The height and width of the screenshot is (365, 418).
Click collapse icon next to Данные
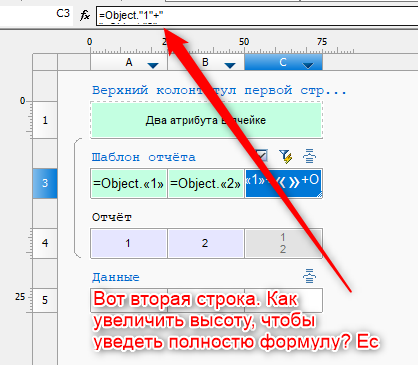click(x=309, y=276)
